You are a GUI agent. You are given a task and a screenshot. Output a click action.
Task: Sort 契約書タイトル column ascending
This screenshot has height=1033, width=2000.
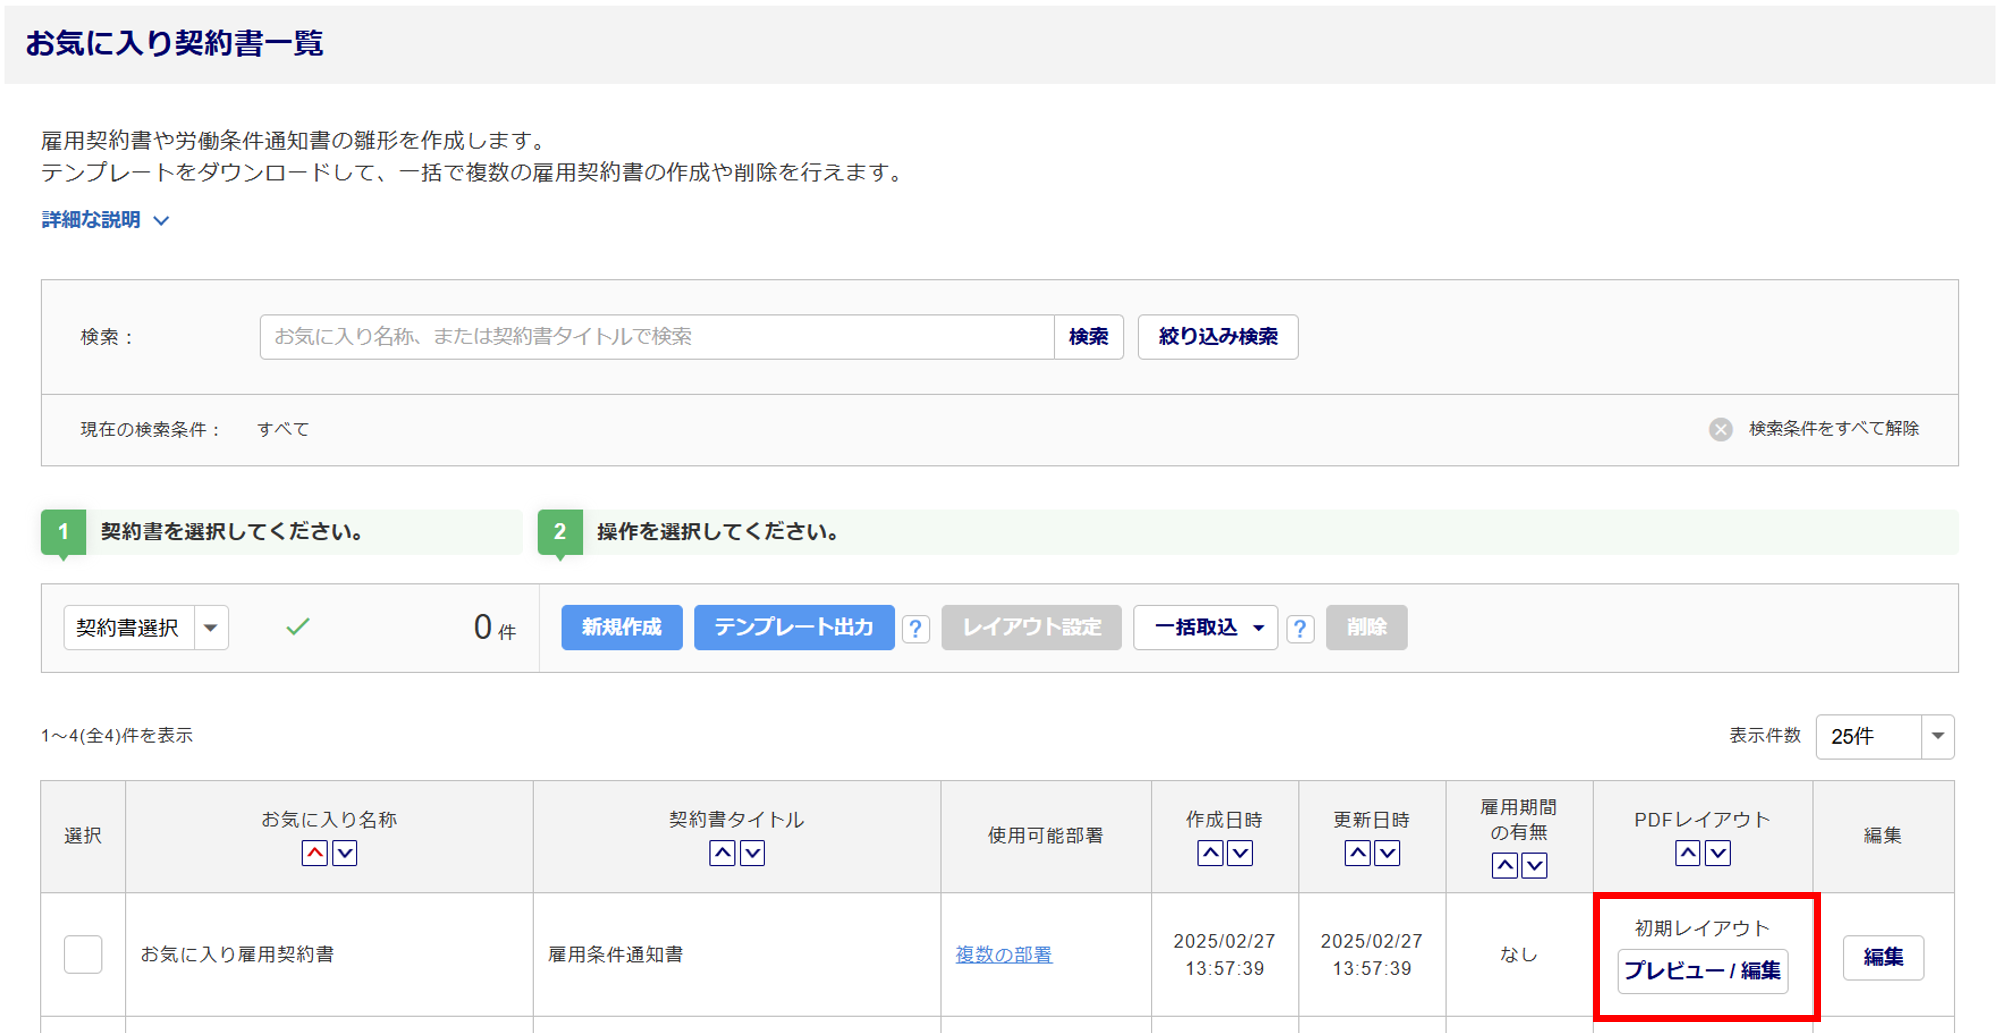722,853
